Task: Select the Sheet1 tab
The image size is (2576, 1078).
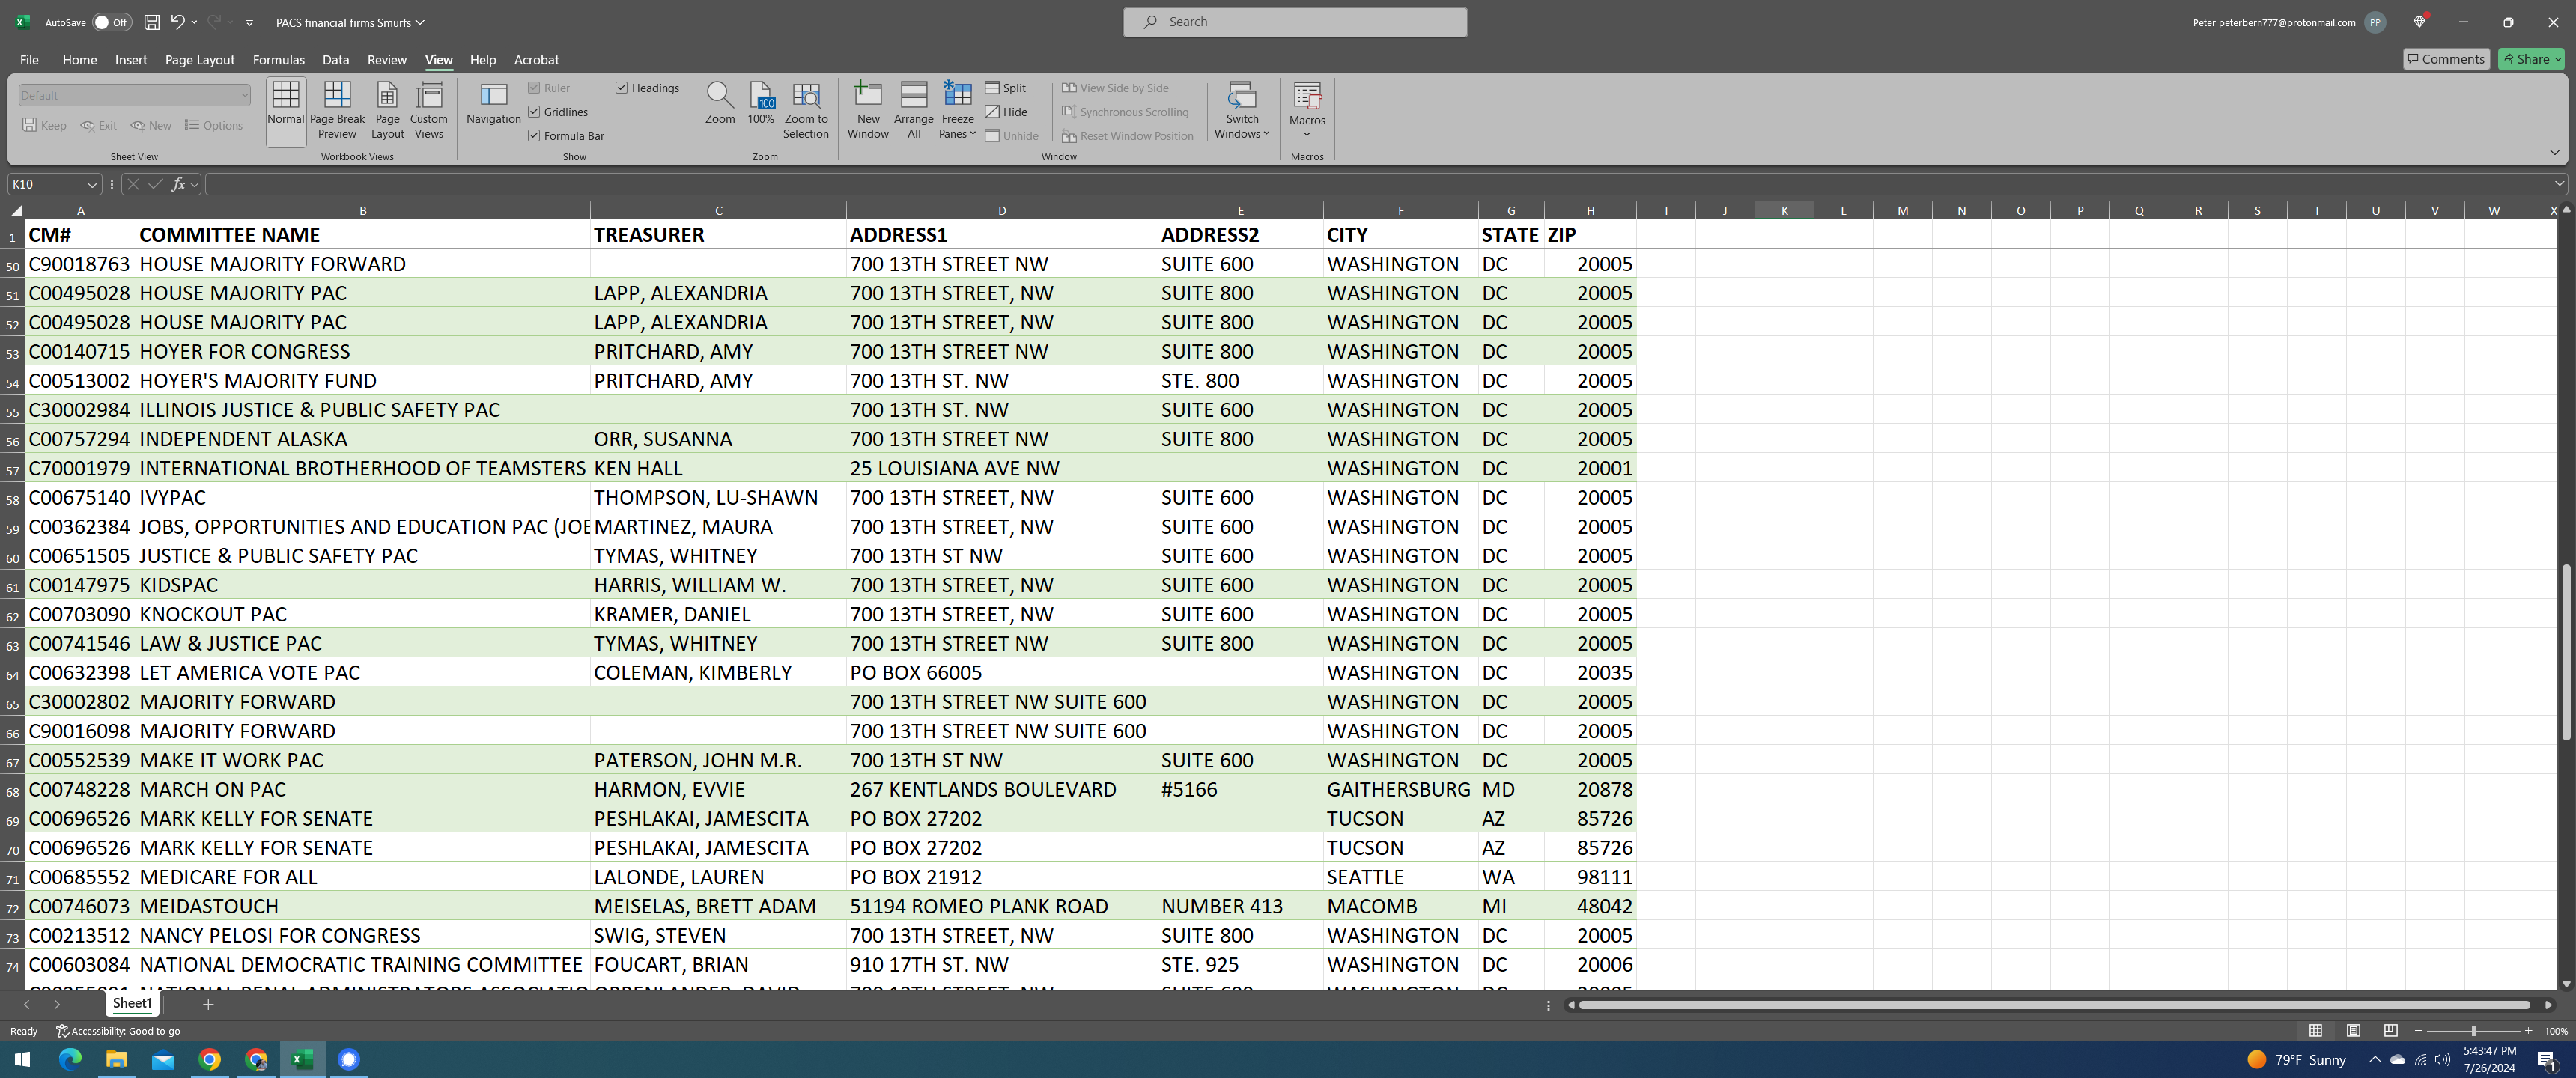Action: point(132,1003)
